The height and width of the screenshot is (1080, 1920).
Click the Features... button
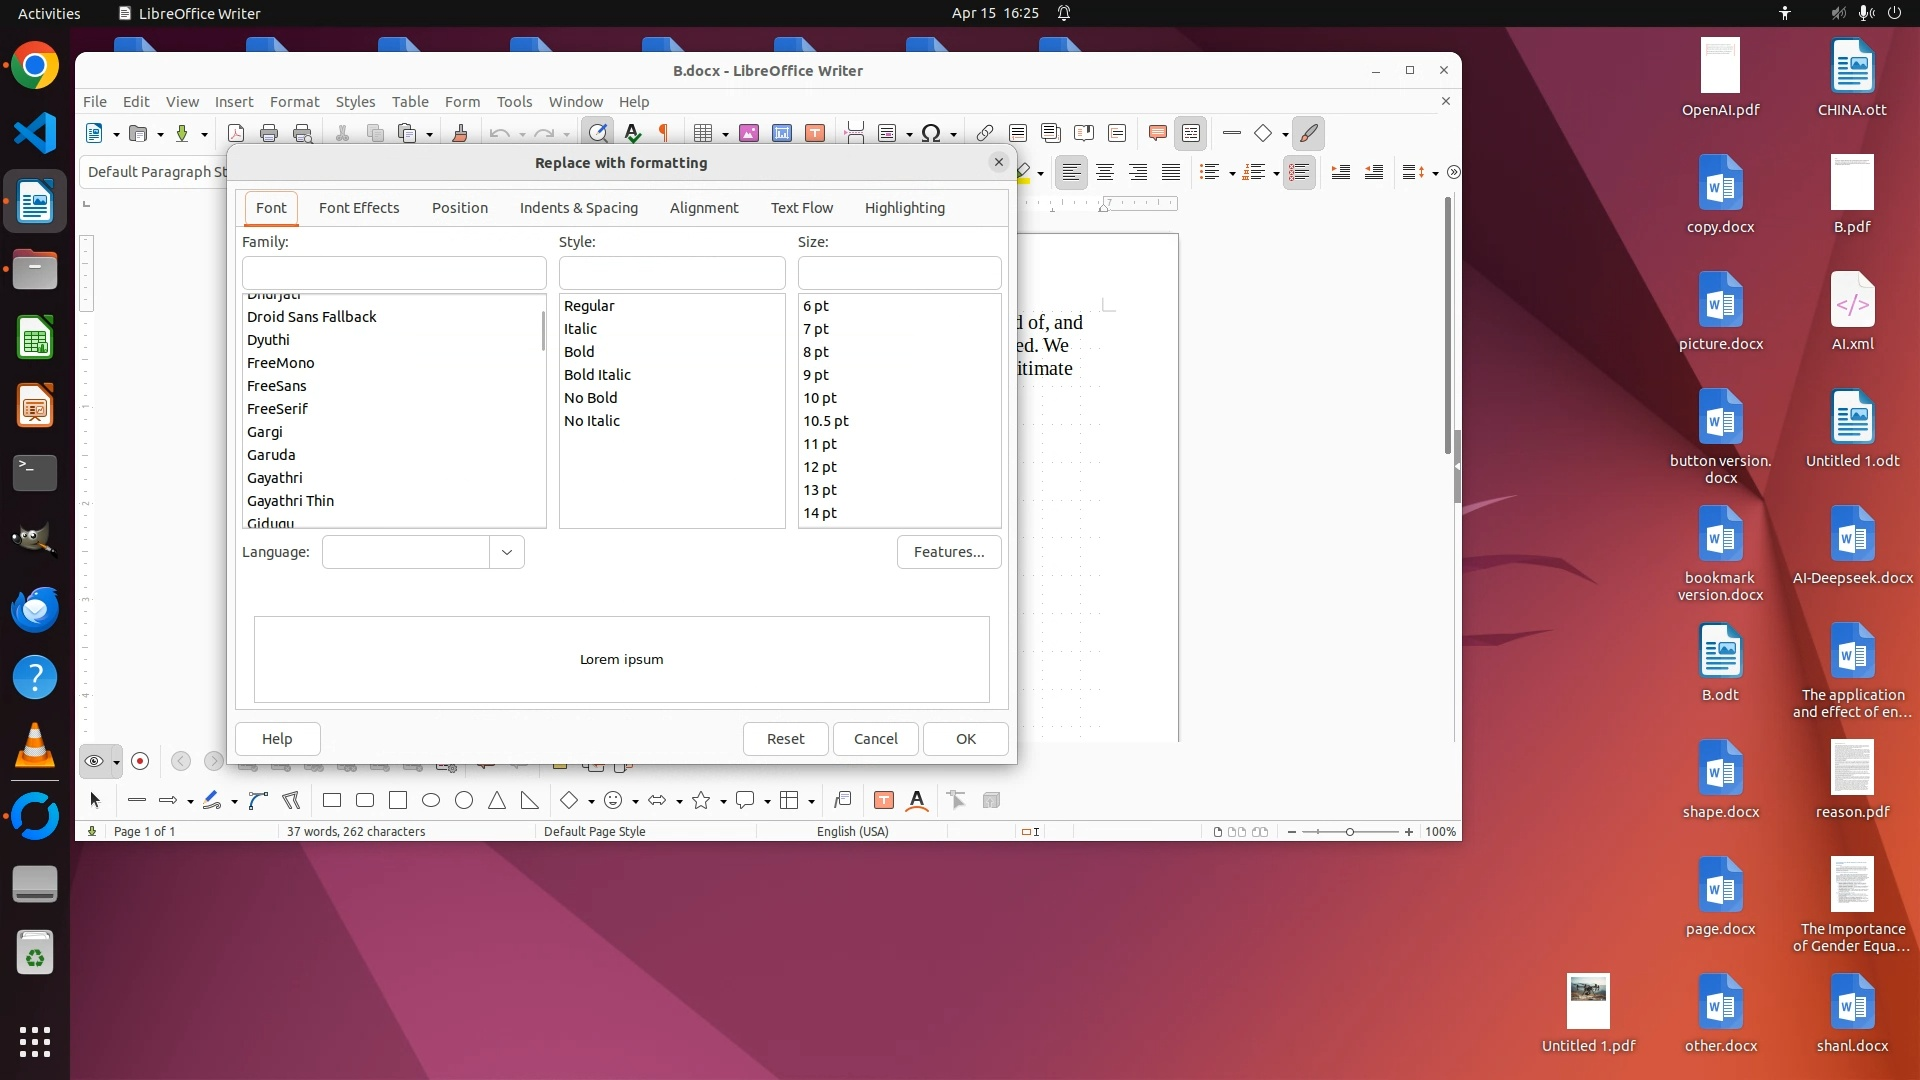pos(948,552)
